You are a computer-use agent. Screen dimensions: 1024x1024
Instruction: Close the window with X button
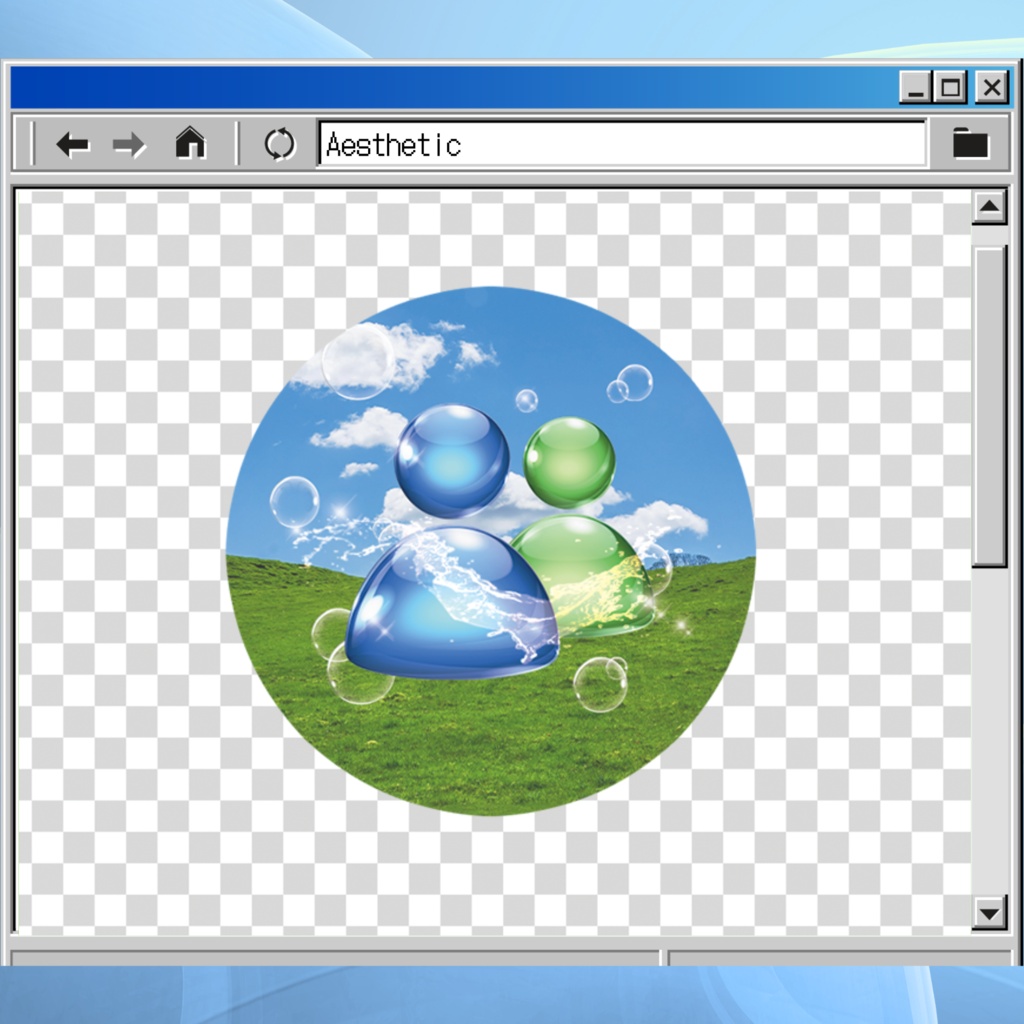(992, 87)
